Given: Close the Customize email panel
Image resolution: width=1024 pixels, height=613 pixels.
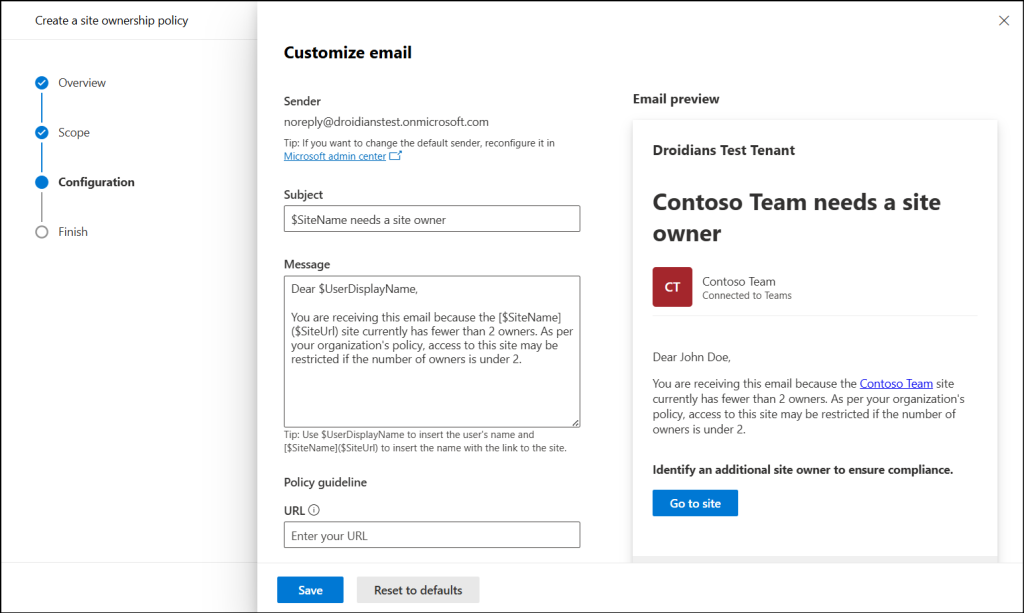Looking at the screenshot, I should point(1004,21).
